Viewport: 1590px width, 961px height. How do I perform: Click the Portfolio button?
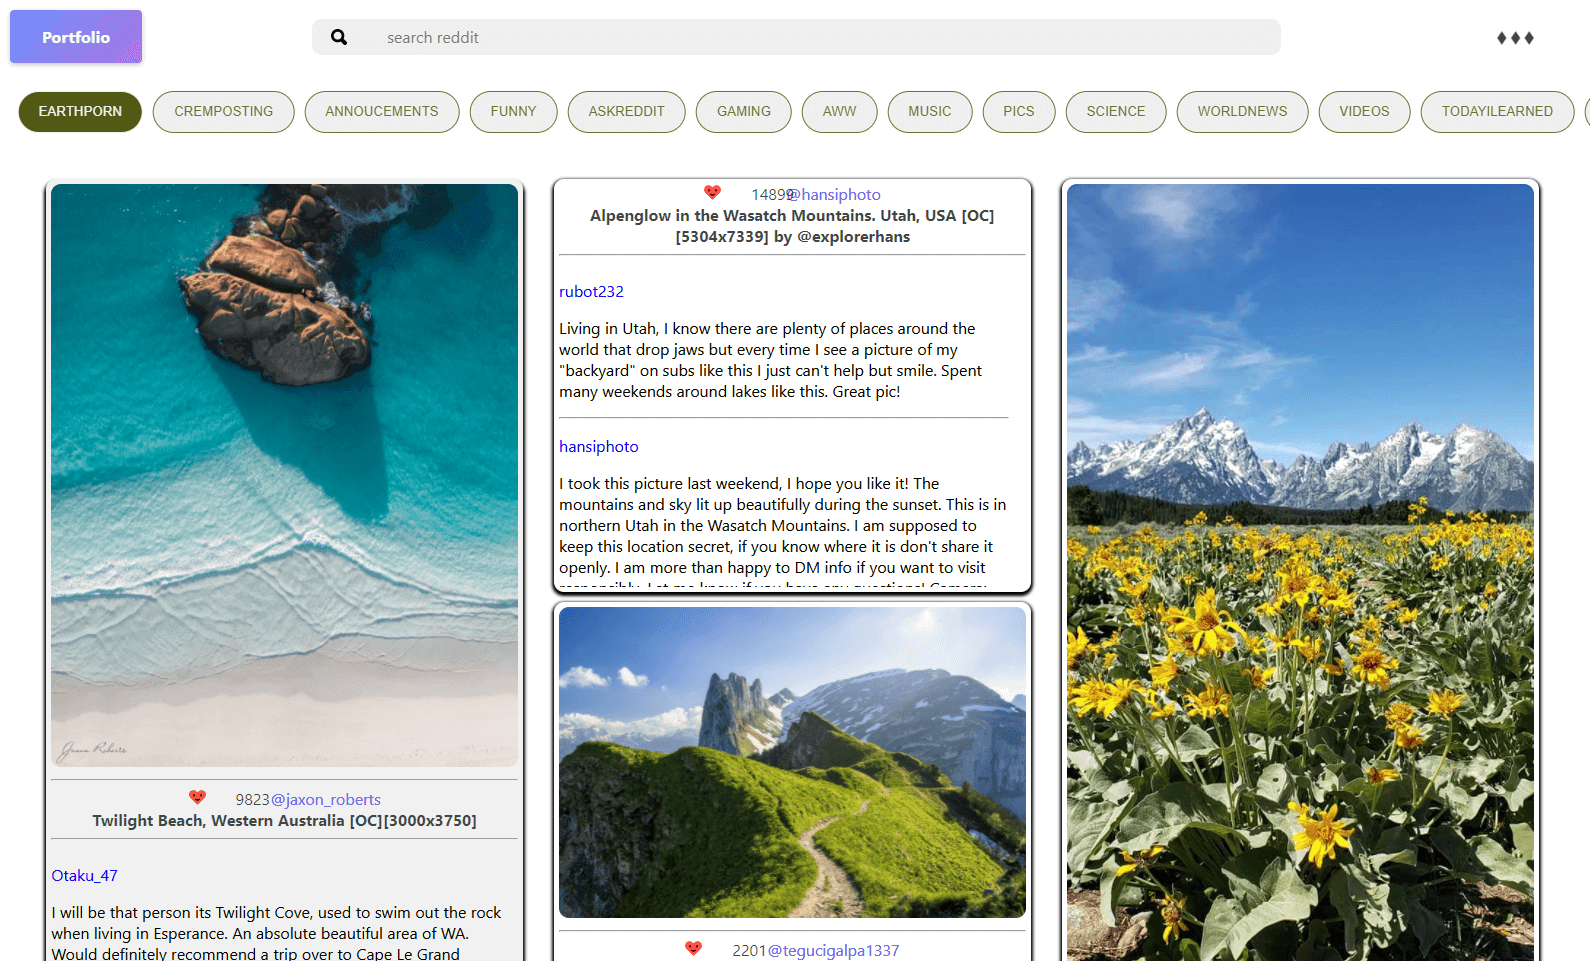click(76, 37)
